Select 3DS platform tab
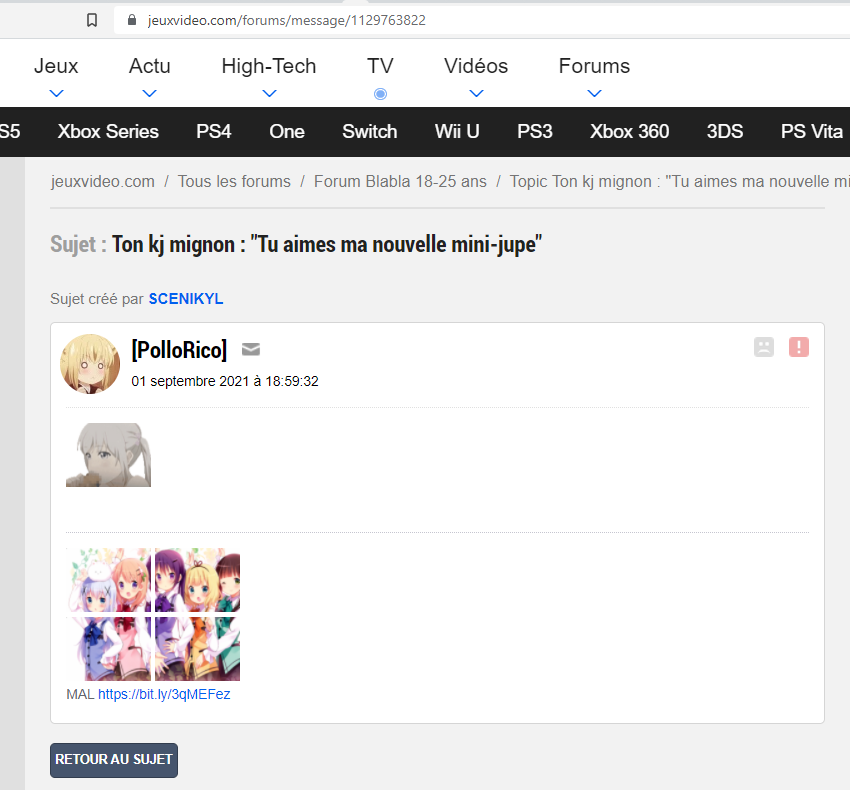This screenshot has height=790, width=850. tap(725, 132)
